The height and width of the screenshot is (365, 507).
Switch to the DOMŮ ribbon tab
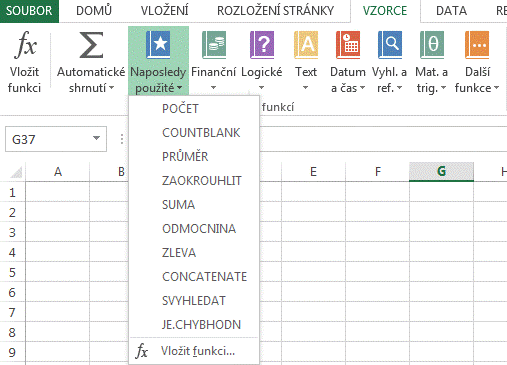click(94, 11)
